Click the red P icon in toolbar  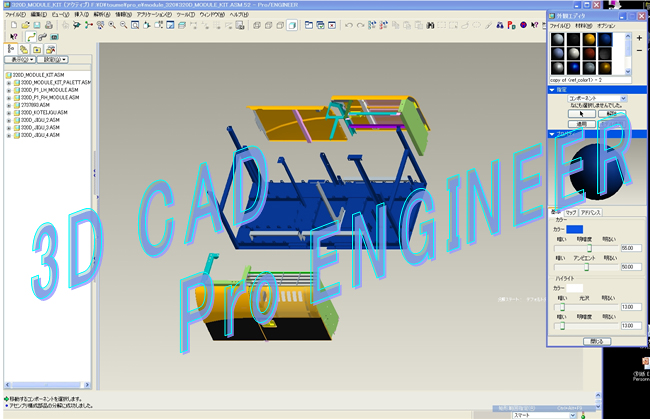[512, 25]
